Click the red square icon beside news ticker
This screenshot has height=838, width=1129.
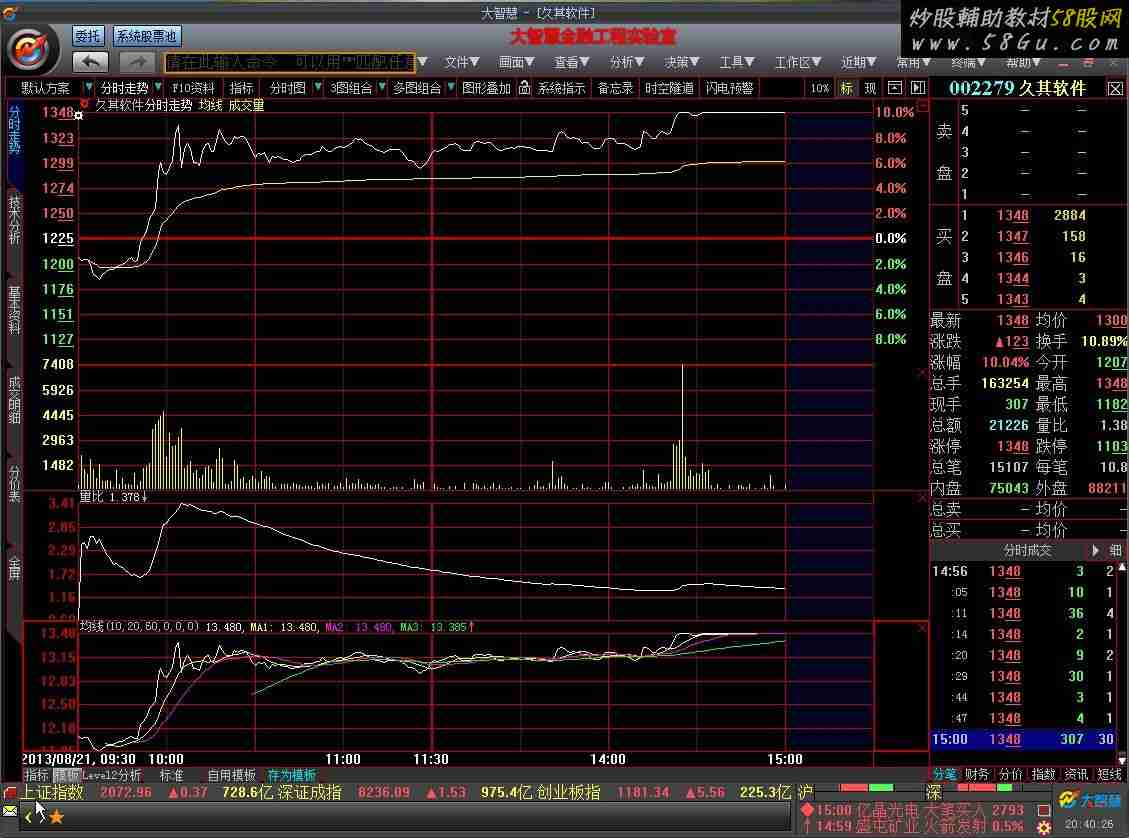[x=1044, y=810]
